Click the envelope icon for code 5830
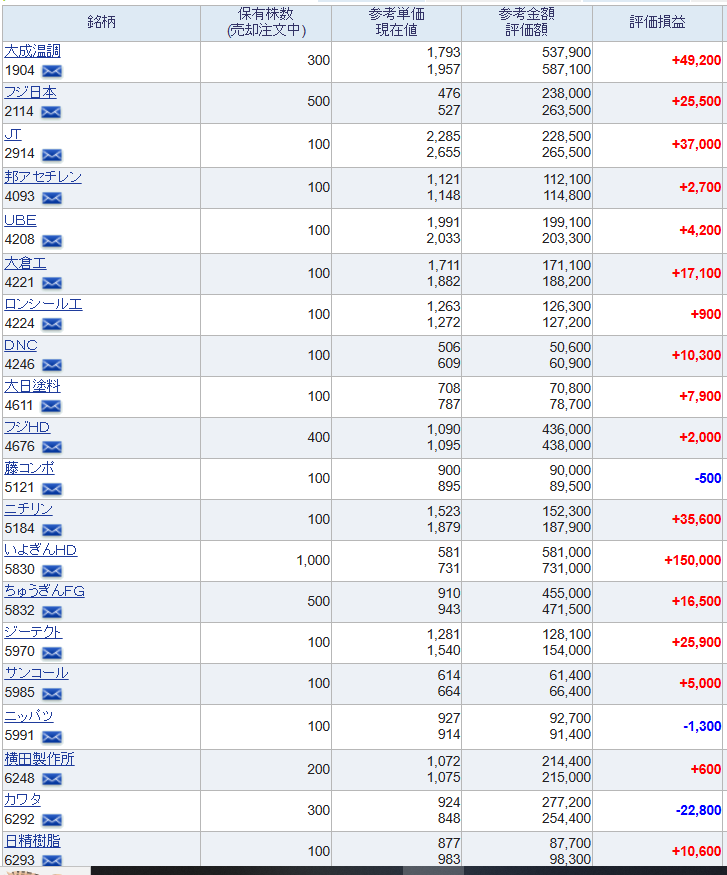Screen dimensions: 727x875 pyautogui.click(x=52, y=570)
